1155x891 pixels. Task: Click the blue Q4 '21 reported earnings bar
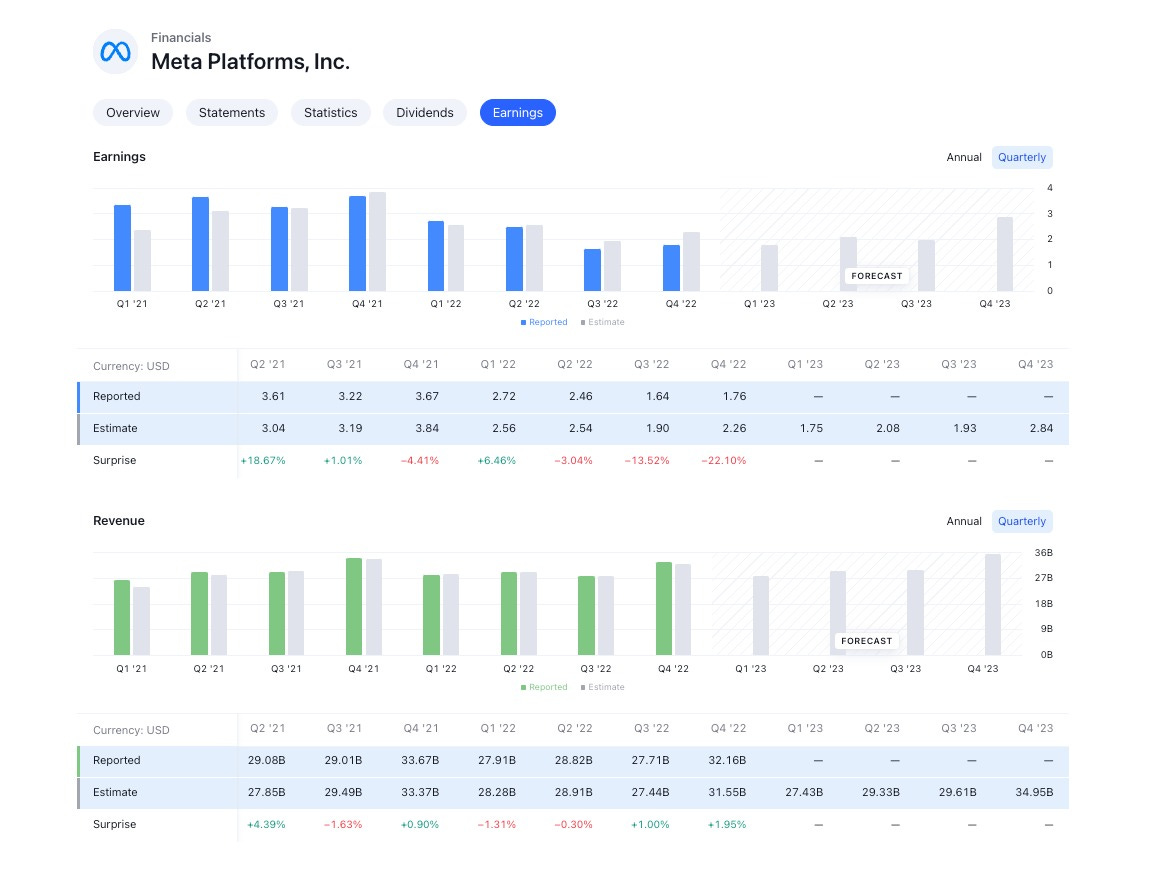pos(357,244)
